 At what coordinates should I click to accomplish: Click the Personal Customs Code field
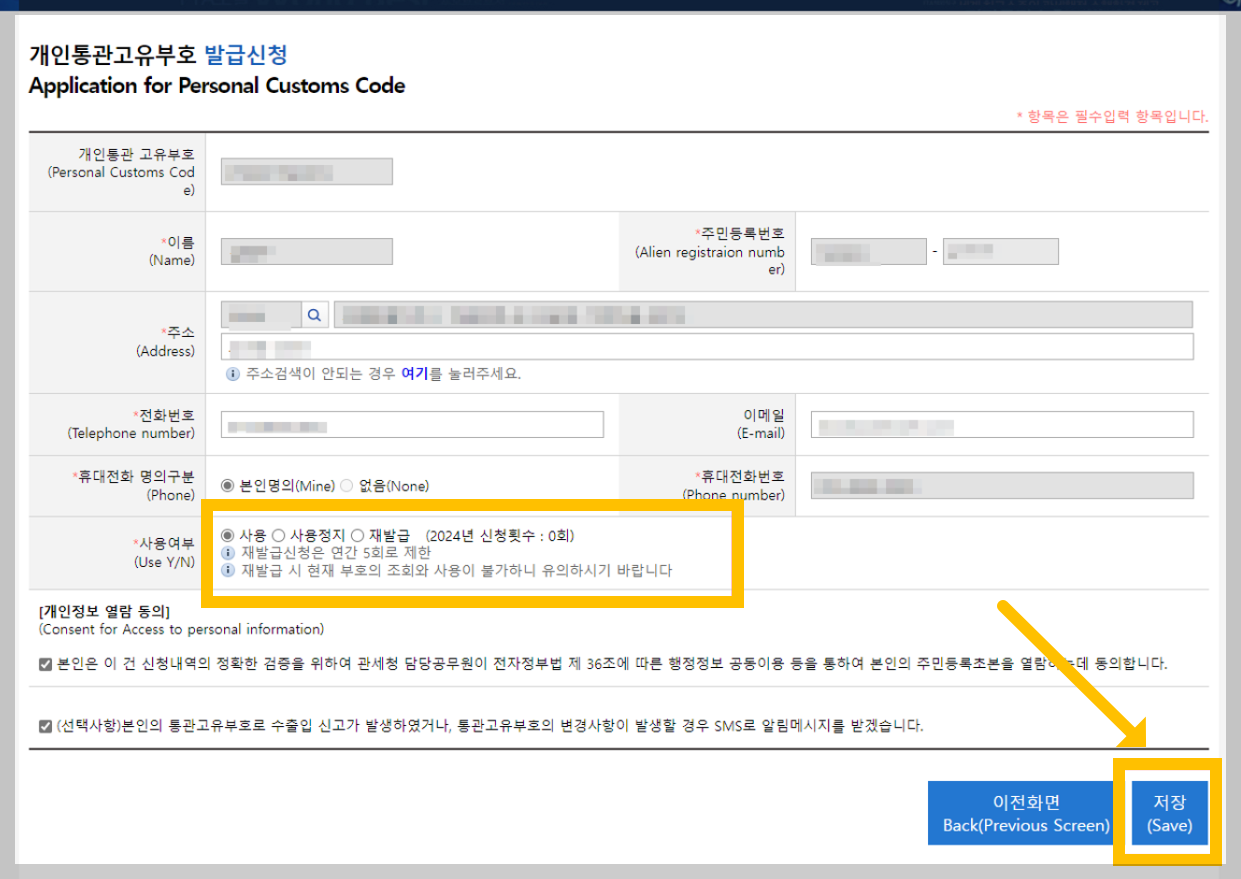[307, 172]
